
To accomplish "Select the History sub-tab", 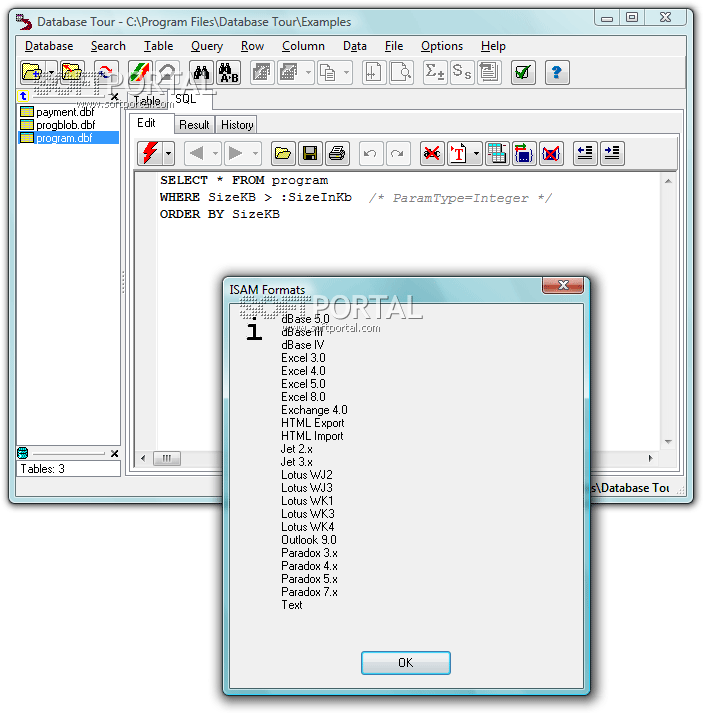I will tap(237, 125).
